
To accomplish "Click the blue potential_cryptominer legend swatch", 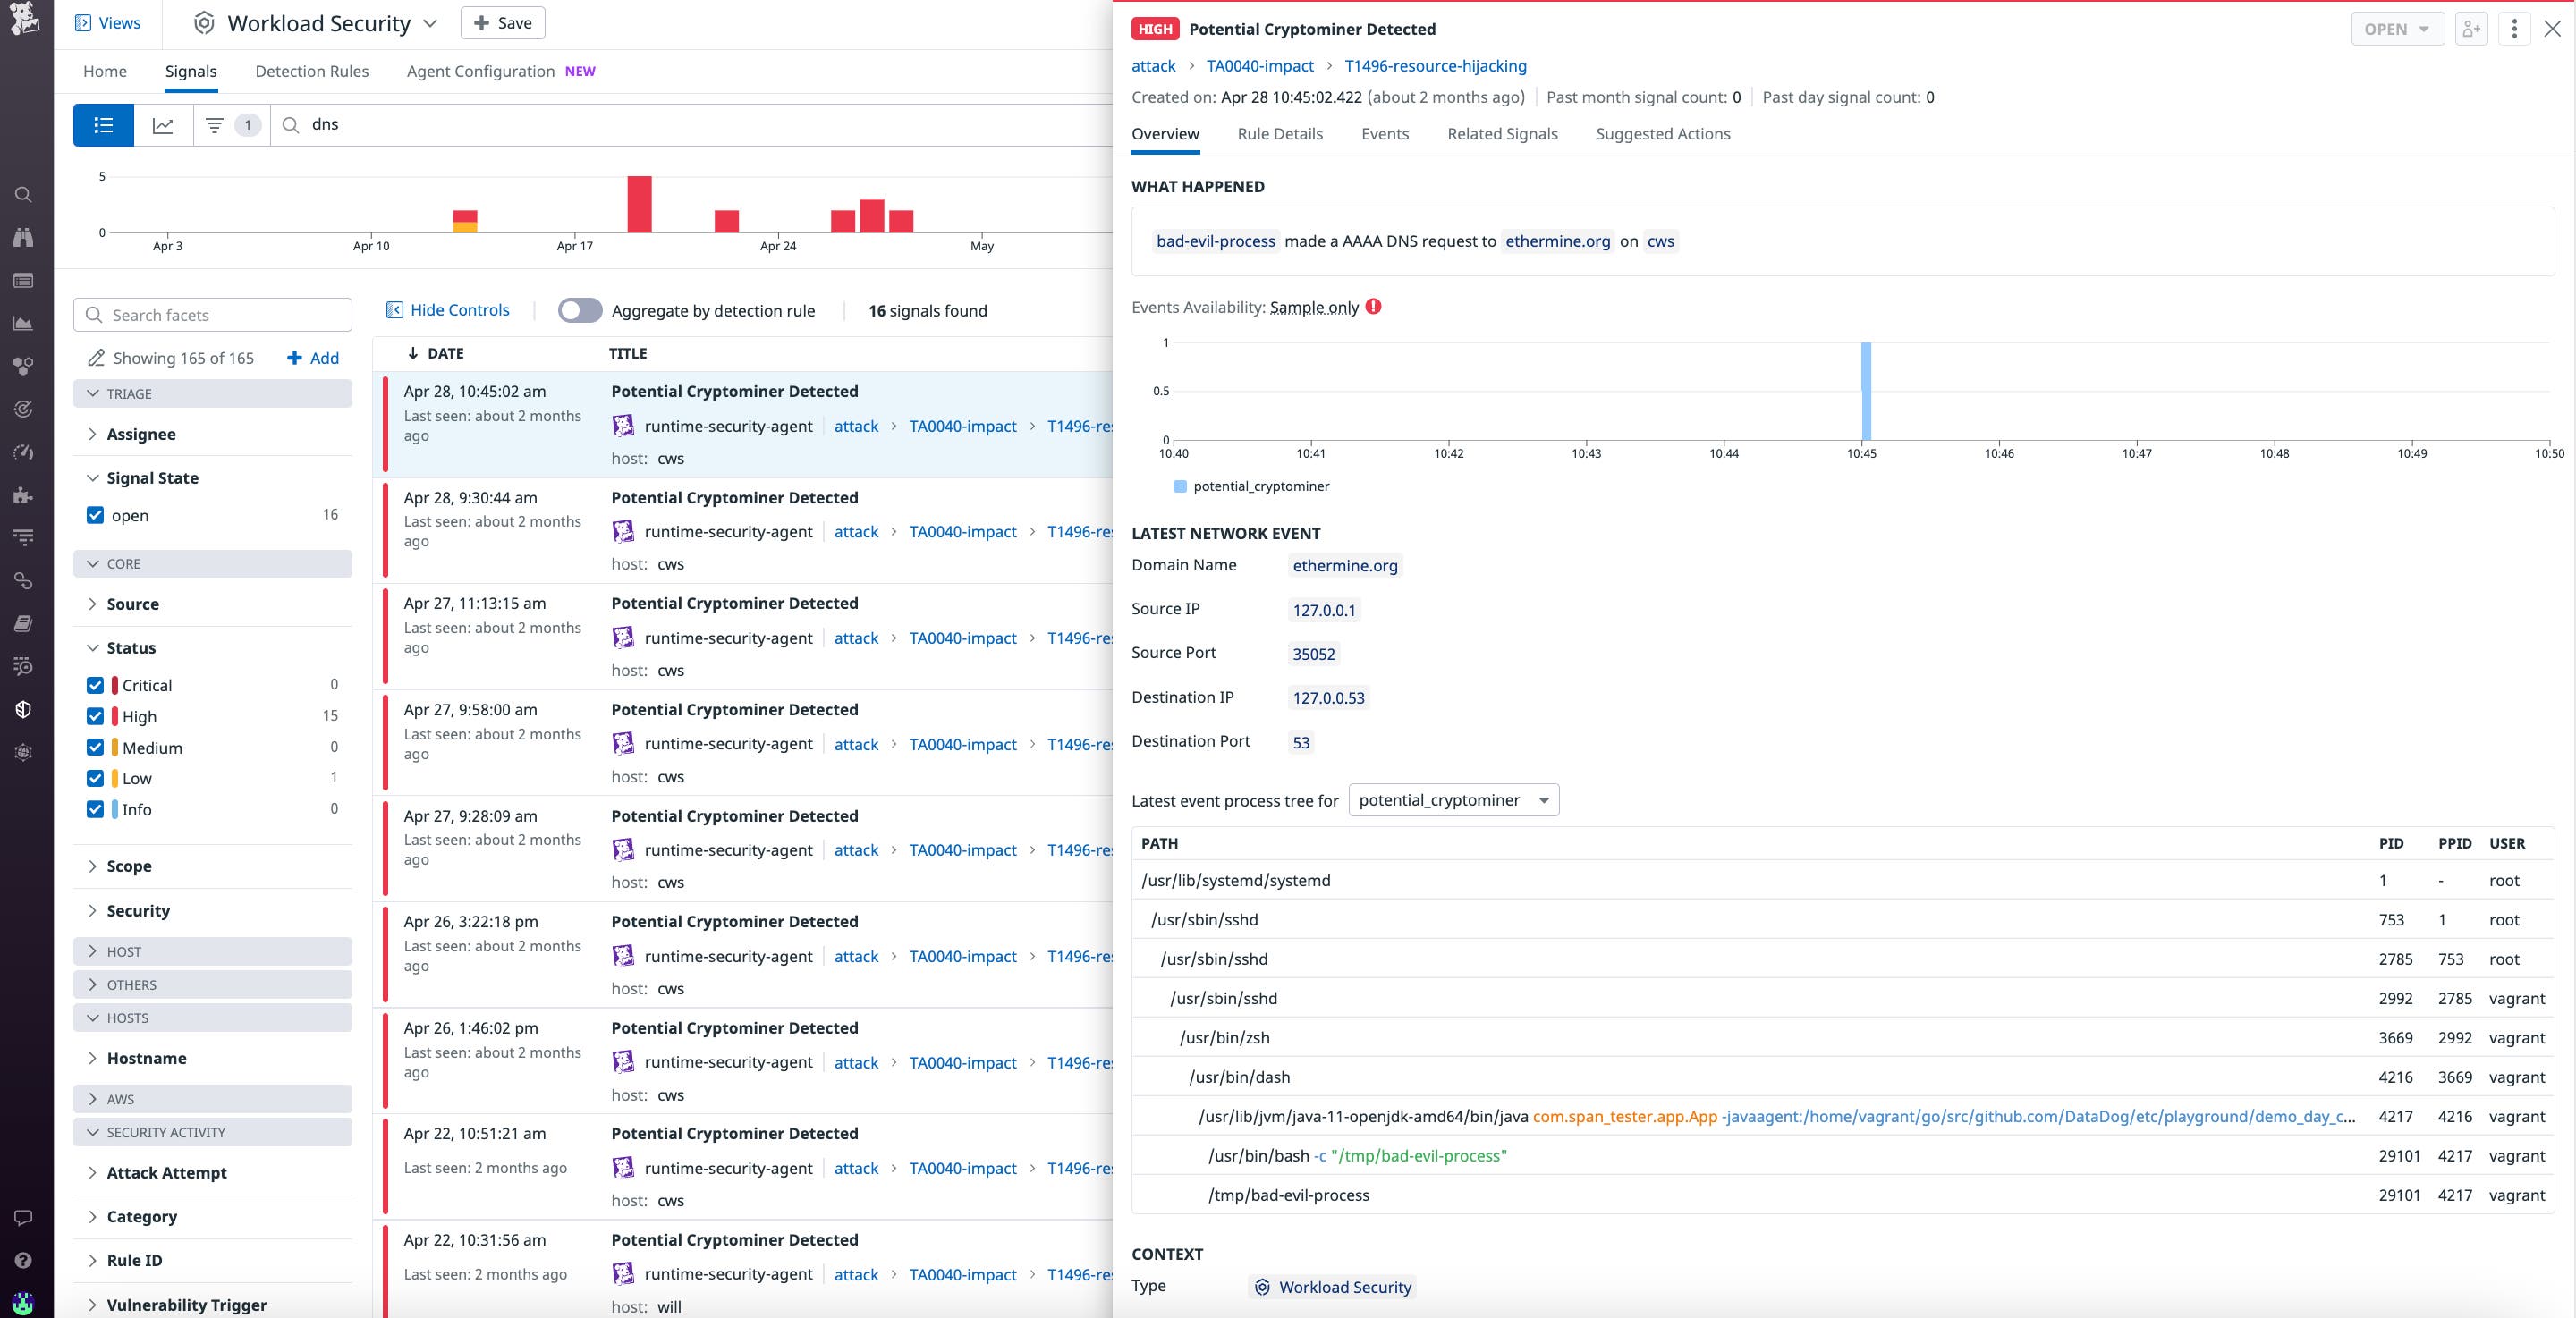I will 1180,486.
